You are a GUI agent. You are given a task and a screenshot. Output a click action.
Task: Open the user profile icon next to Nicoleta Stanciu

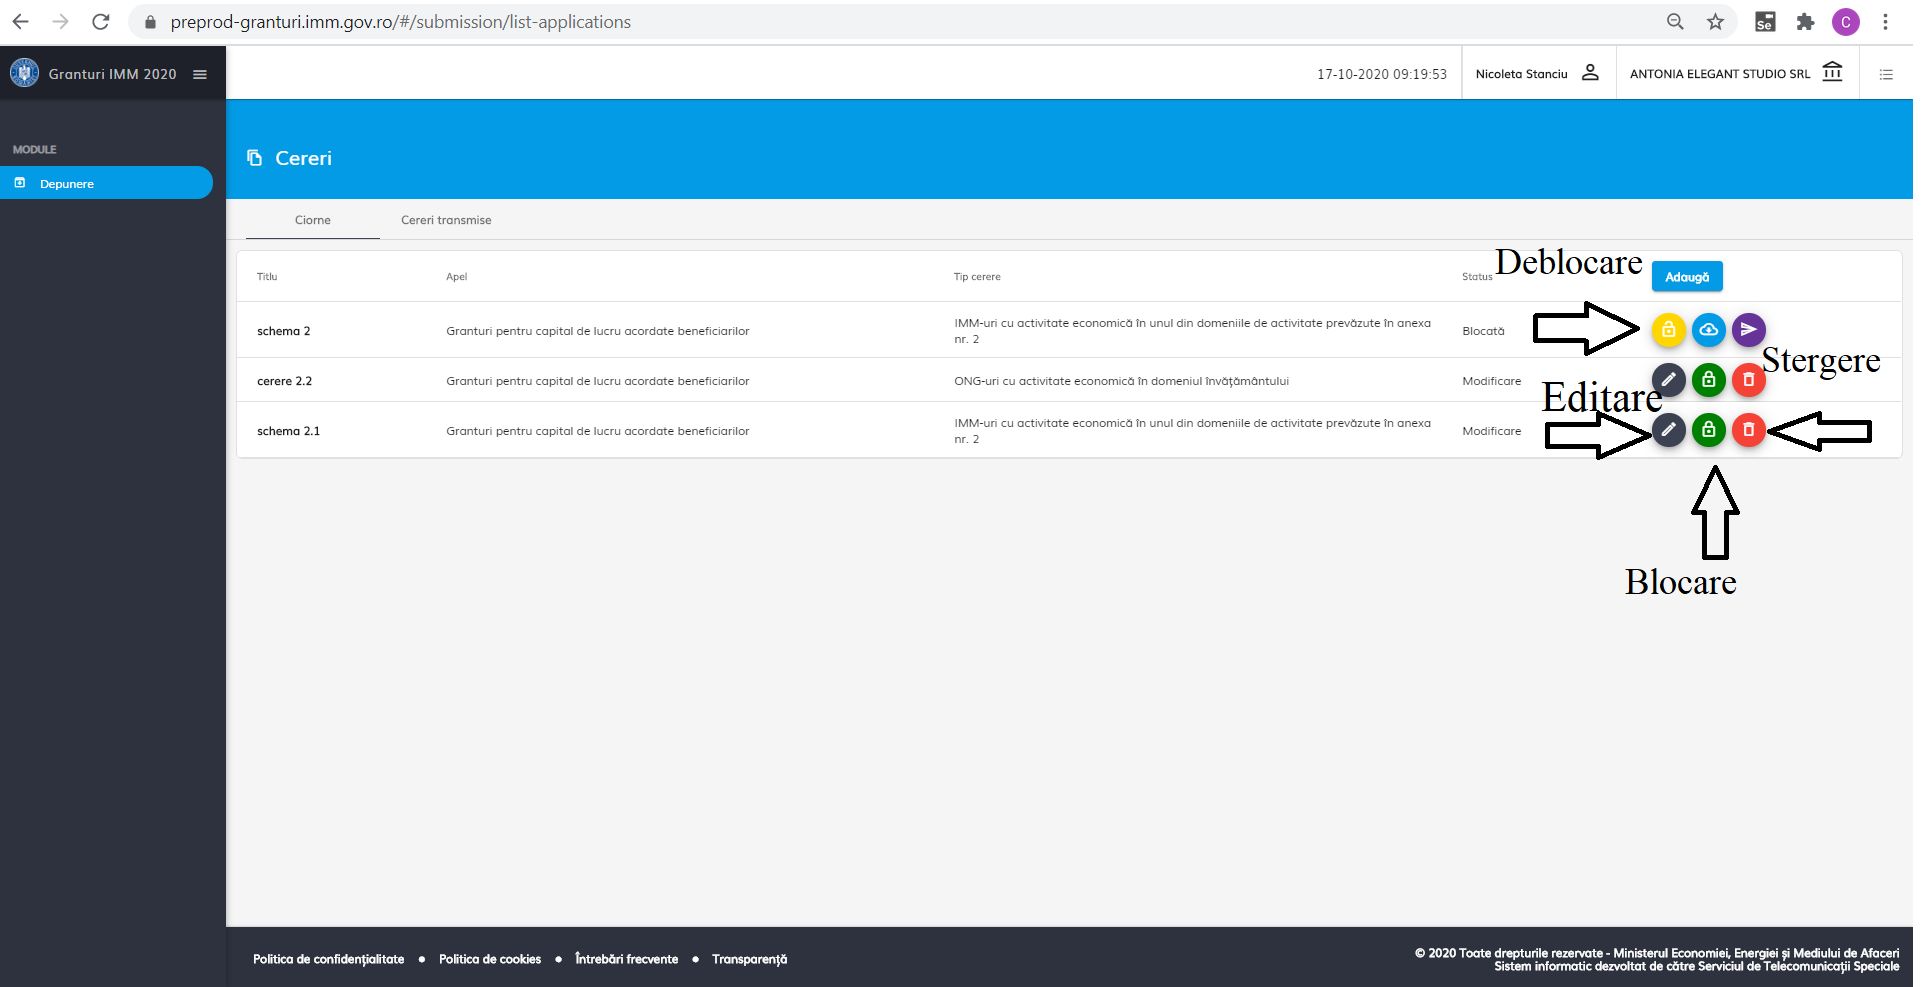pos(1590,73)
